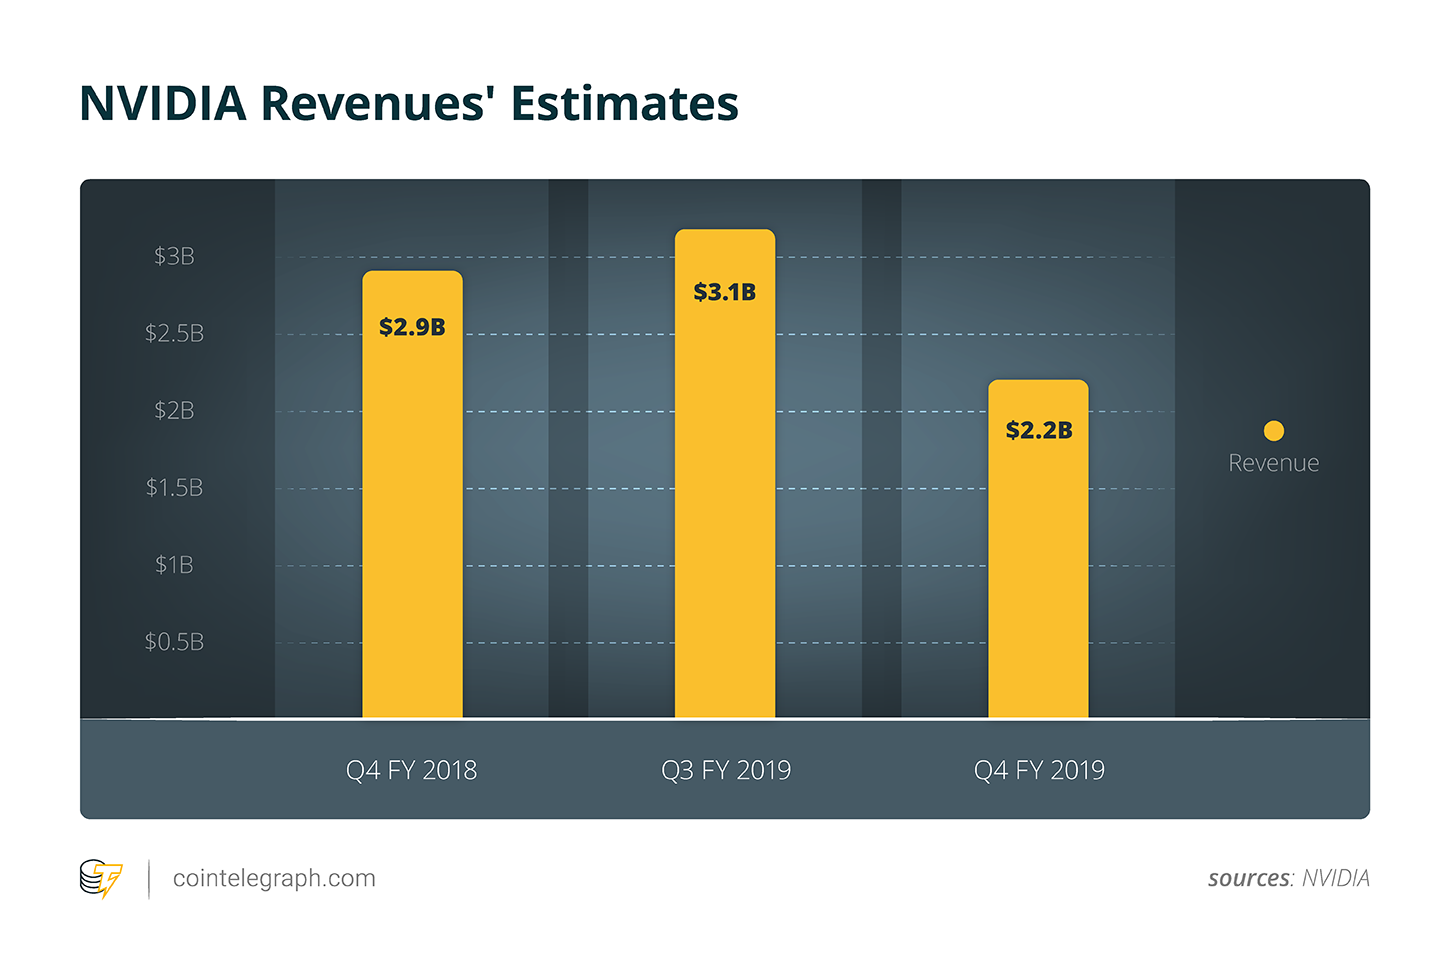
Task: Click the Cointelegraph logo icon
Action: 100,878
